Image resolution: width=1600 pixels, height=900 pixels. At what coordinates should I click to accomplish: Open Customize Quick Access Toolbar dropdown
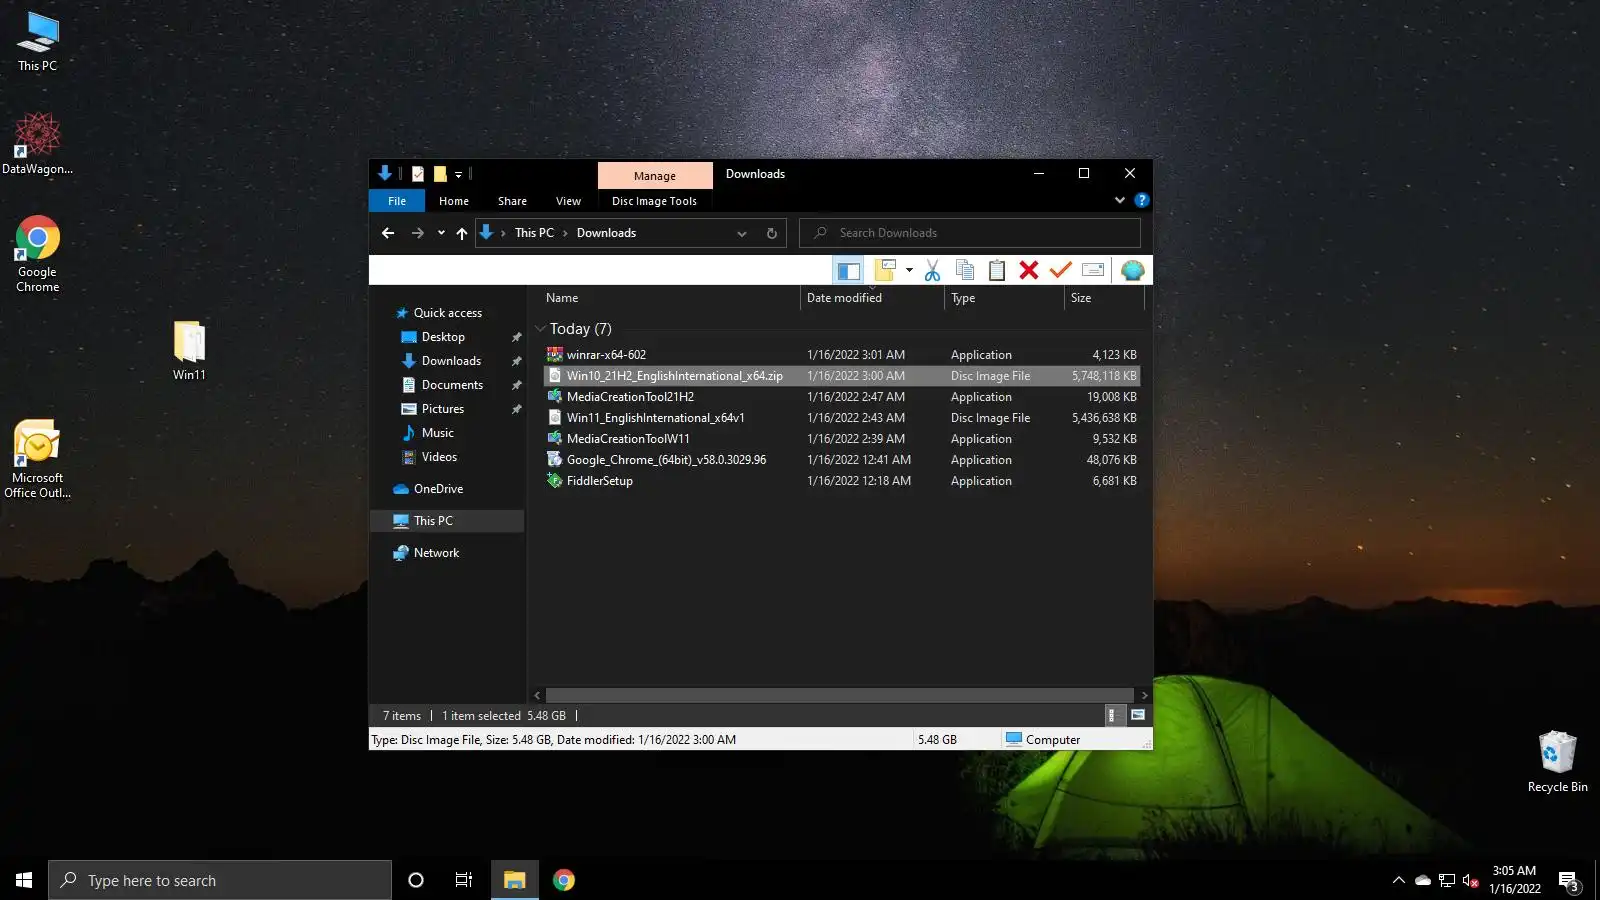tap(459, 174)
